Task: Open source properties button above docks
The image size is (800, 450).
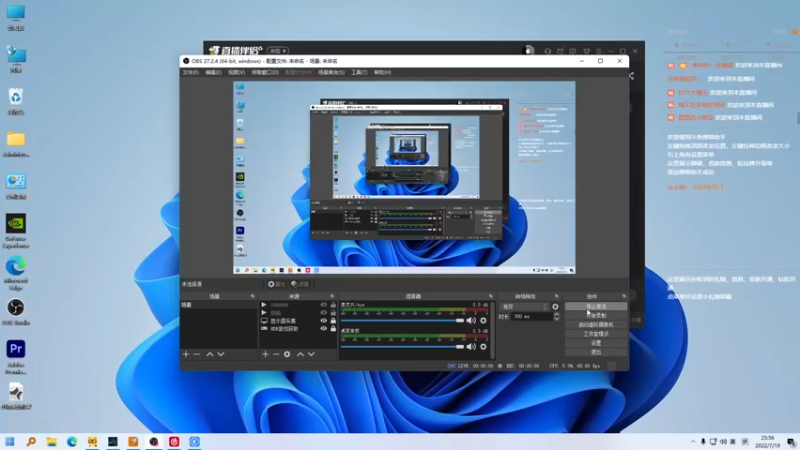Action: pos(276,284)
